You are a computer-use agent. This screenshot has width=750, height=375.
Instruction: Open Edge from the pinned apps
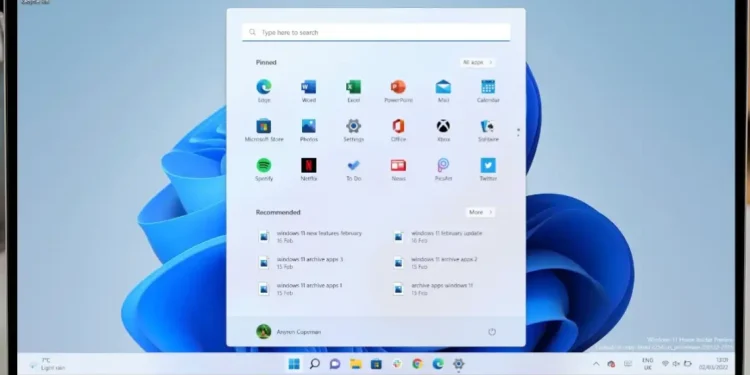tap(264, 90)
